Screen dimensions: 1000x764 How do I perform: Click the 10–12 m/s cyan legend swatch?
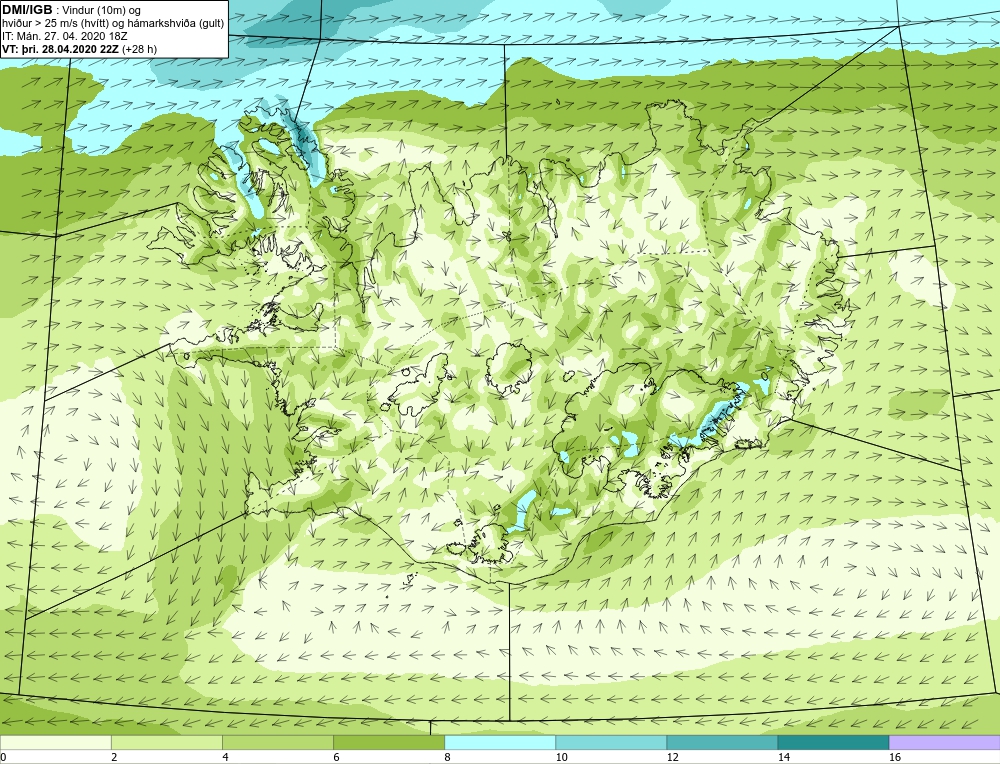611,742
